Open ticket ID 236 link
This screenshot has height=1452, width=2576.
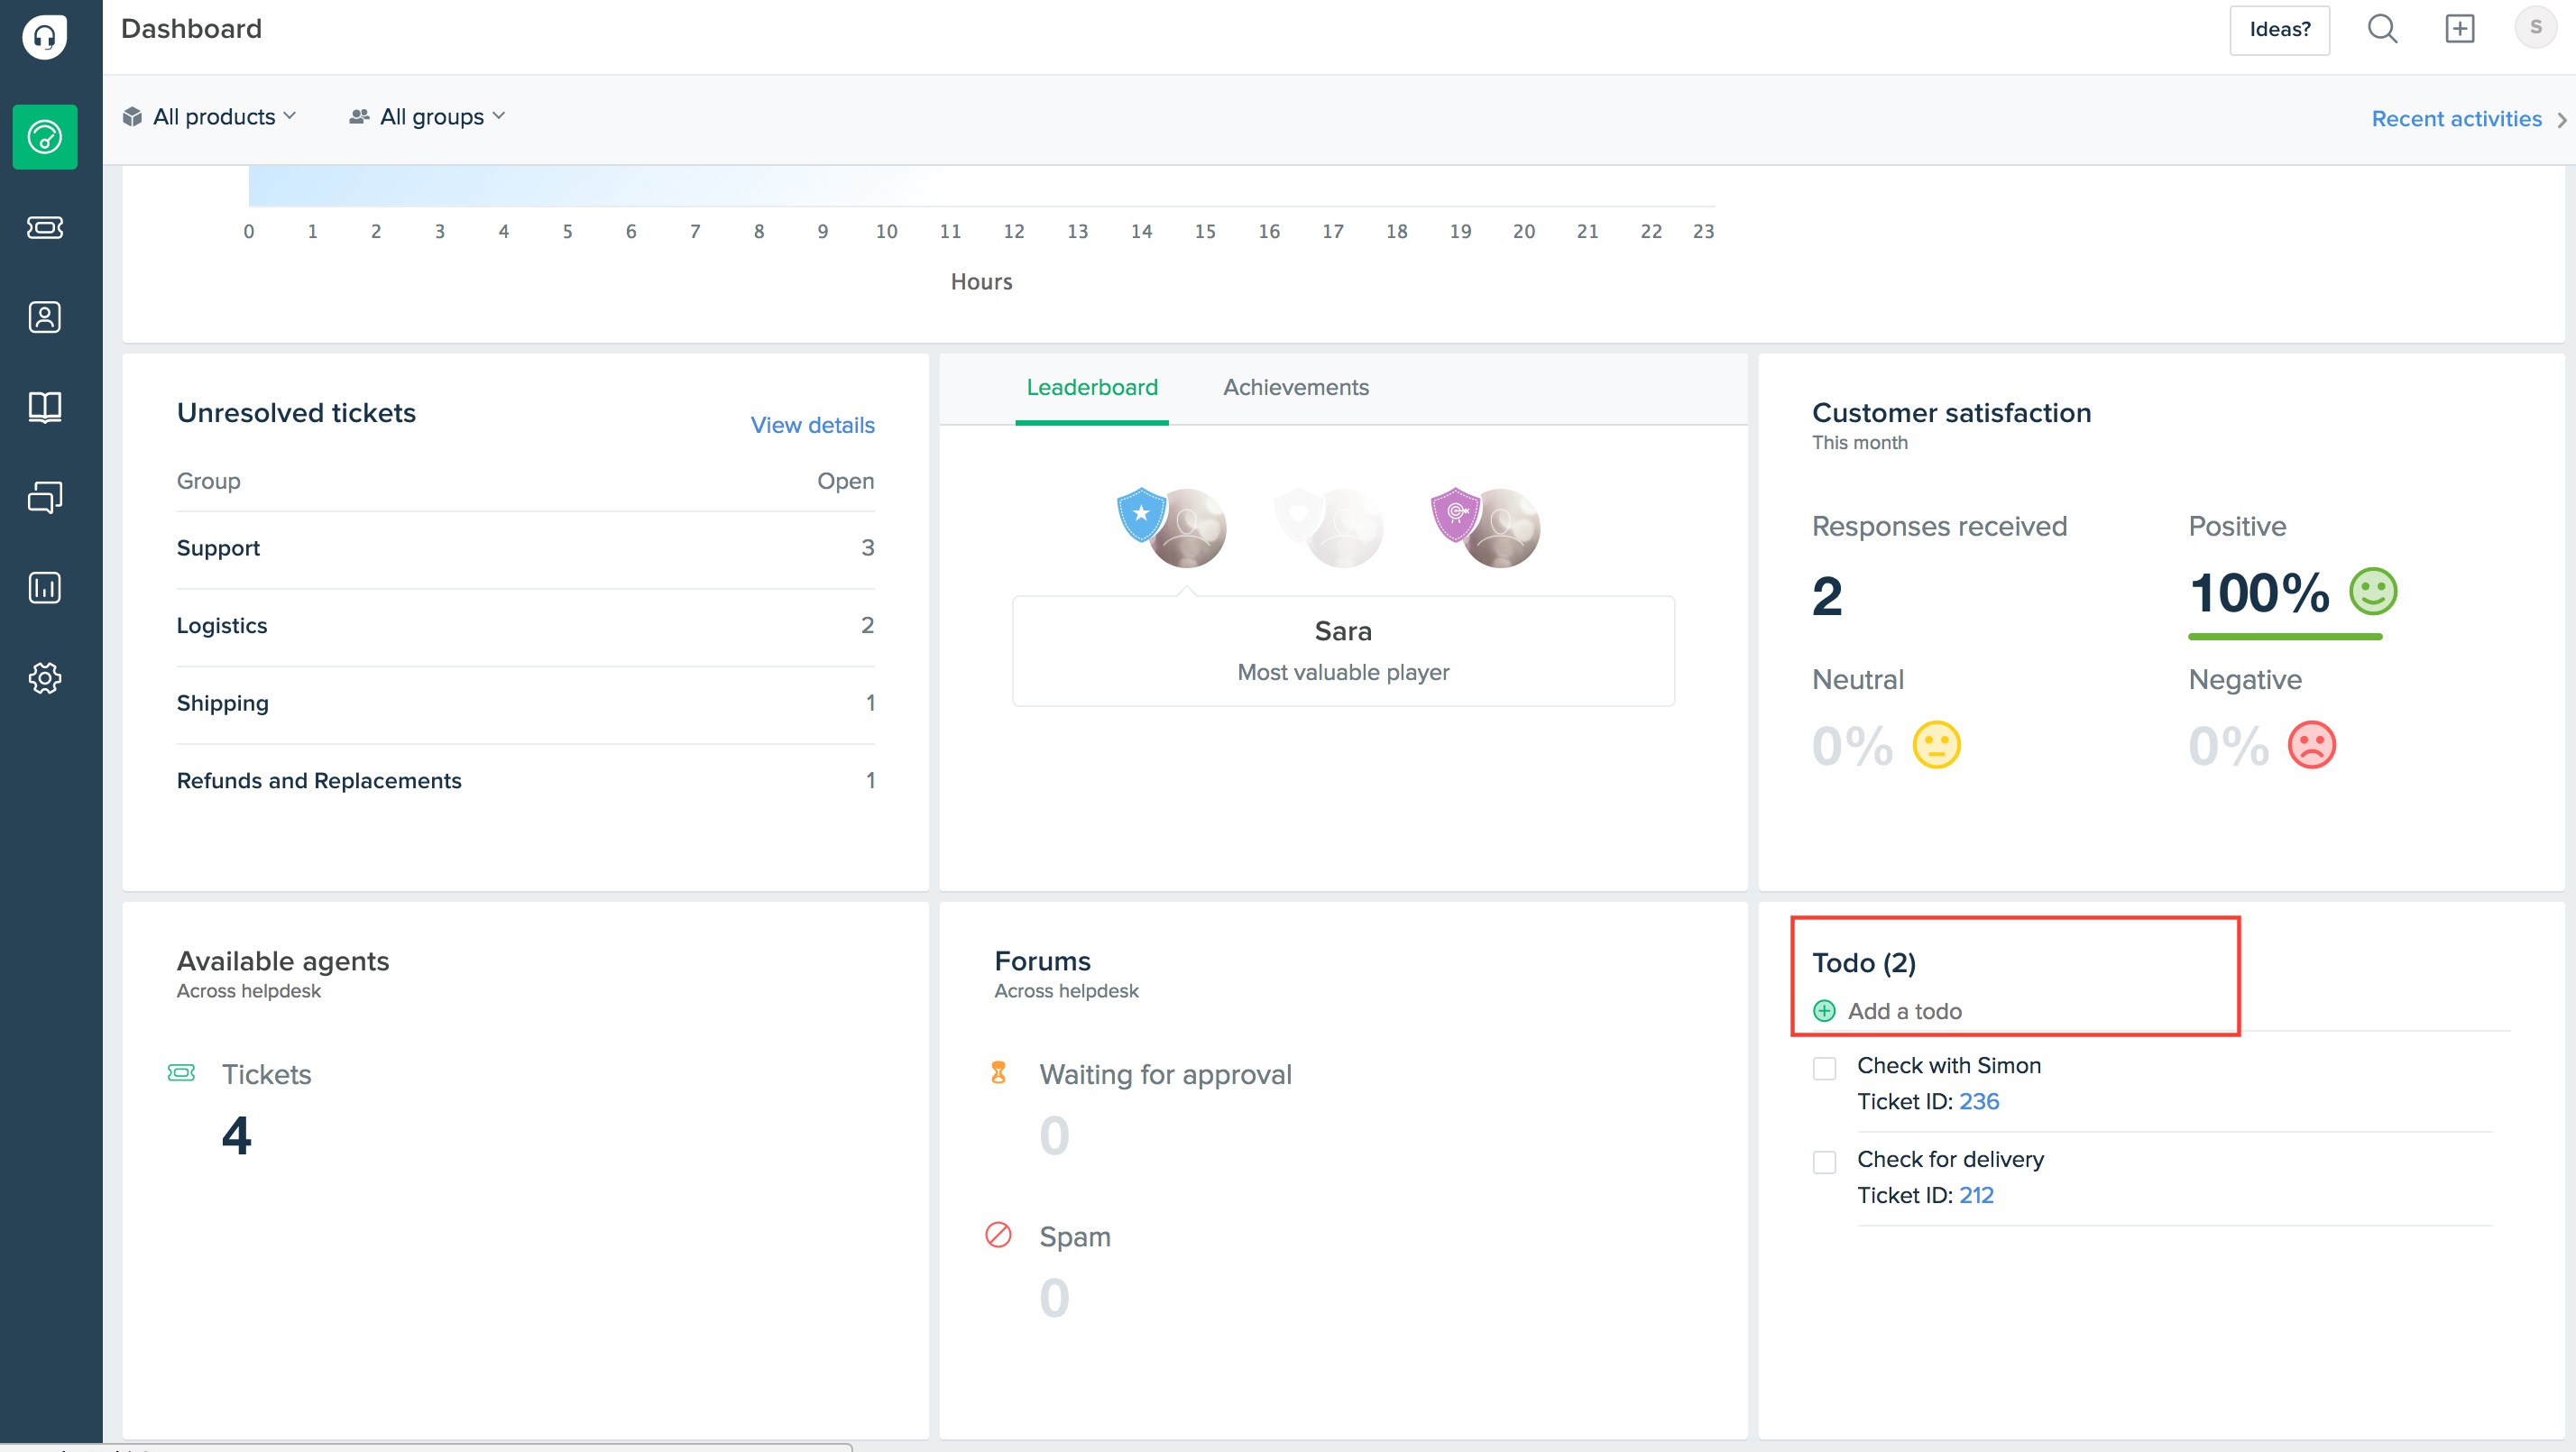coord(1978,1102)
